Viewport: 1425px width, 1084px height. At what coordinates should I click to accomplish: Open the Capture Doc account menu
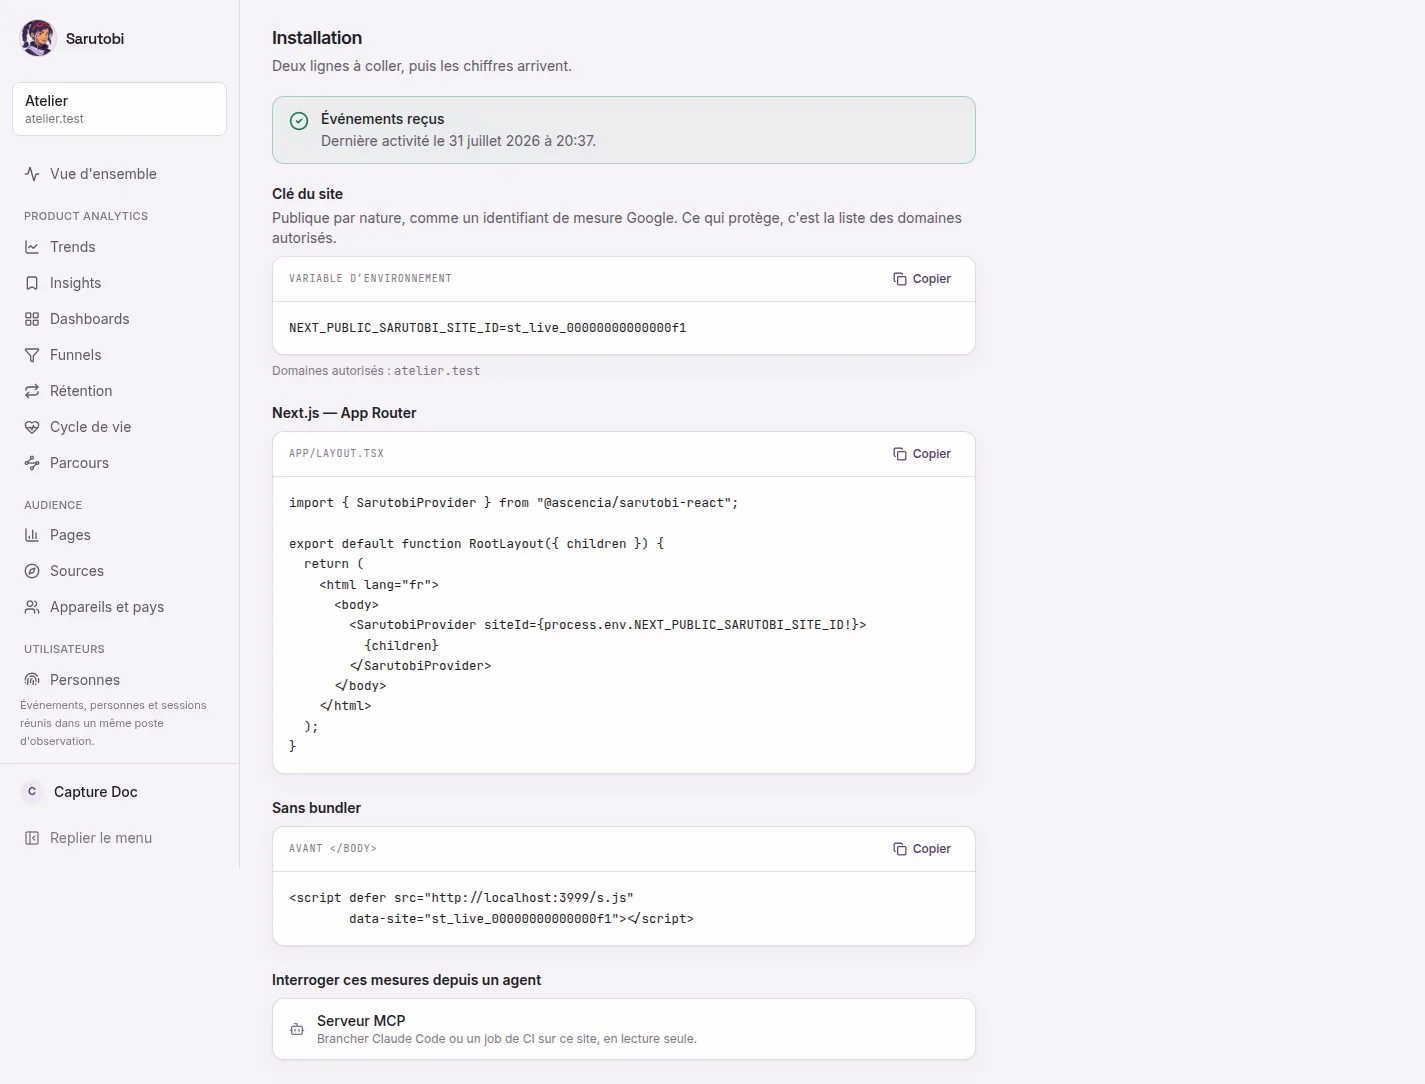tap(119, 792)
